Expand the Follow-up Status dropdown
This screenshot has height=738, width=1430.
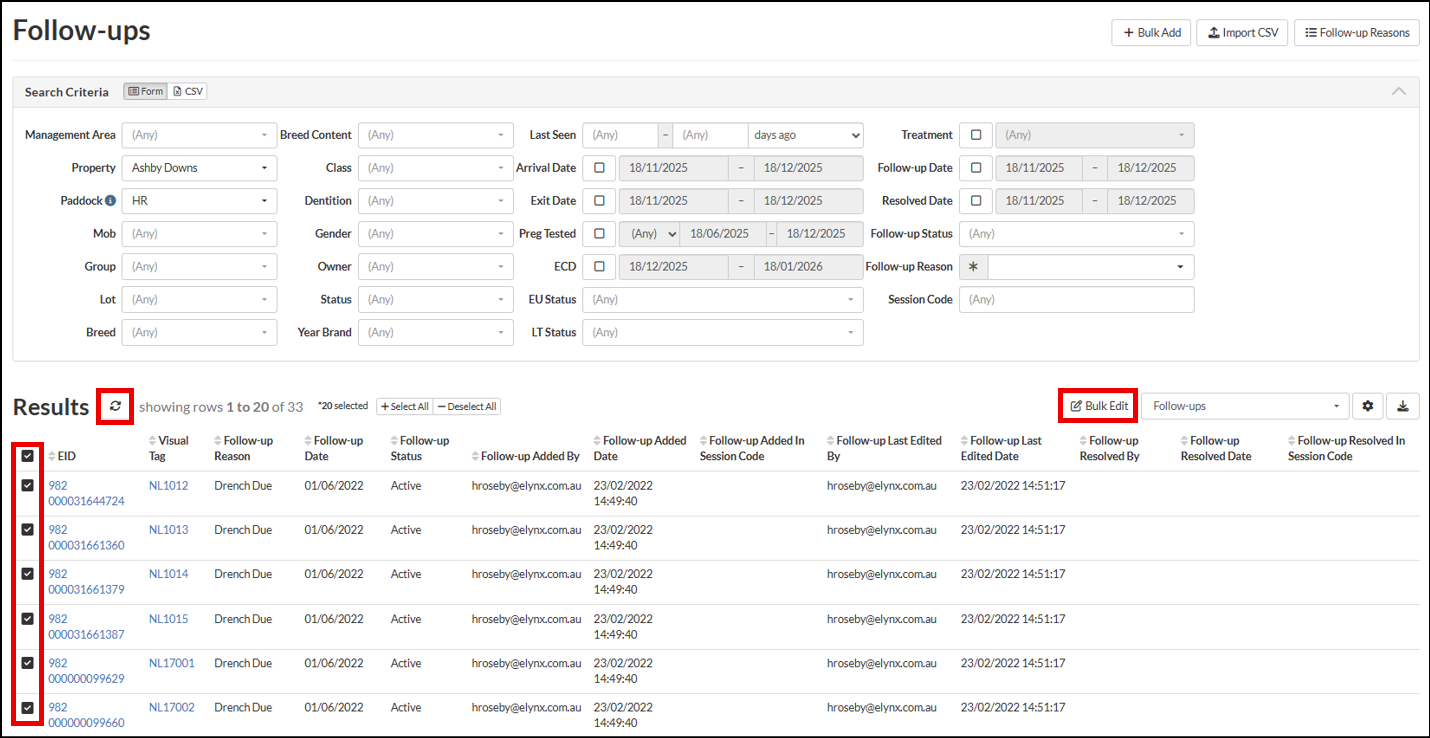(1076, 234)
